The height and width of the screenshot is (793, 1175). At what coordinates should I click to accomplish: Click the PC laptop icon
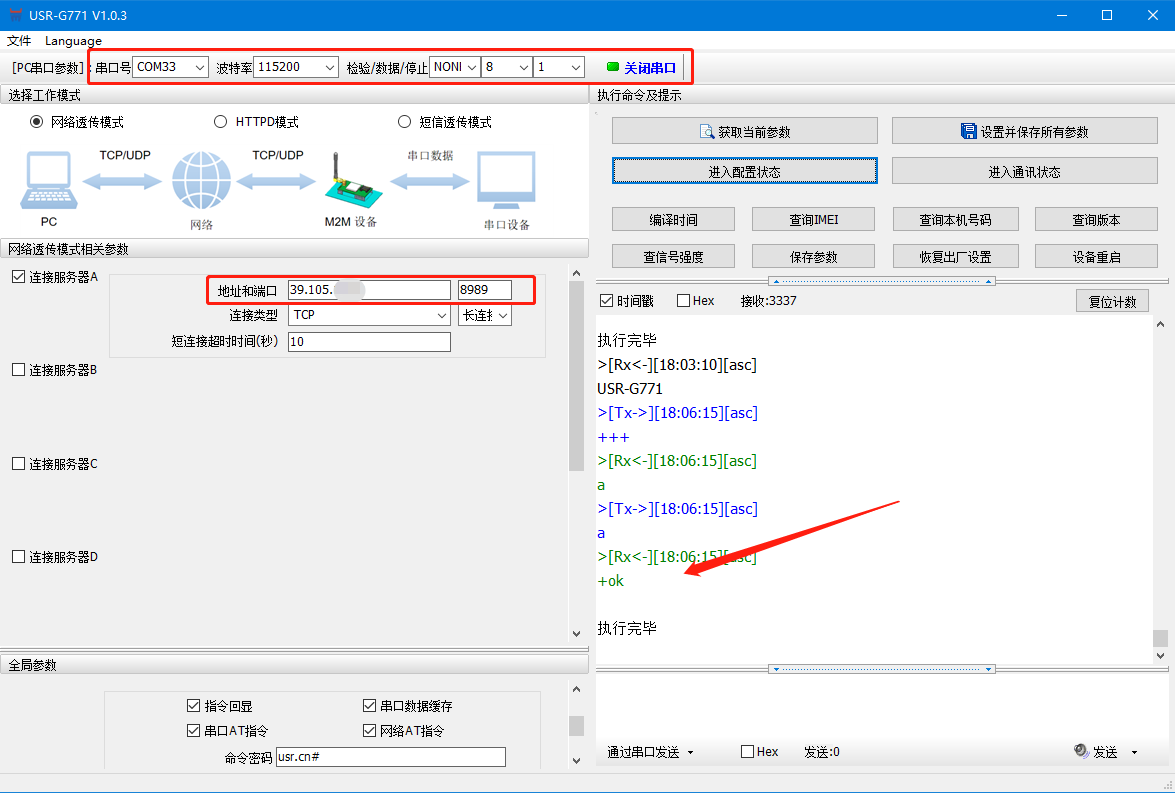point(47,181)
